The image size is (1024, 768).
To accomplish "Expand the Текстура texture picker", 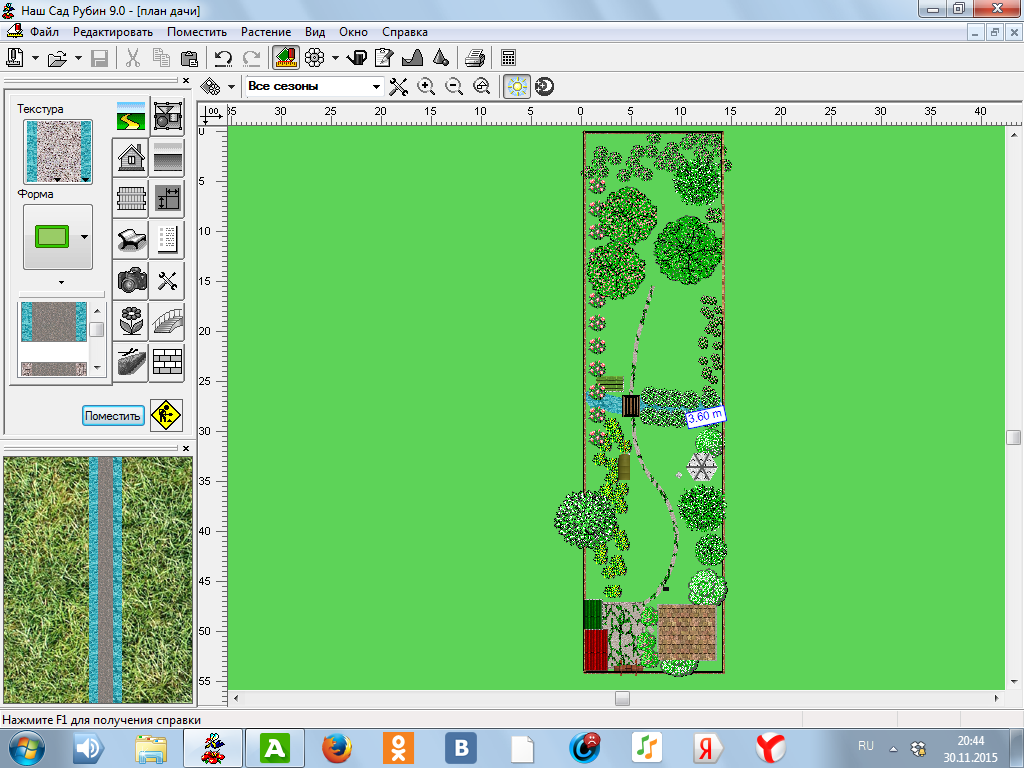I will (58, 151).
